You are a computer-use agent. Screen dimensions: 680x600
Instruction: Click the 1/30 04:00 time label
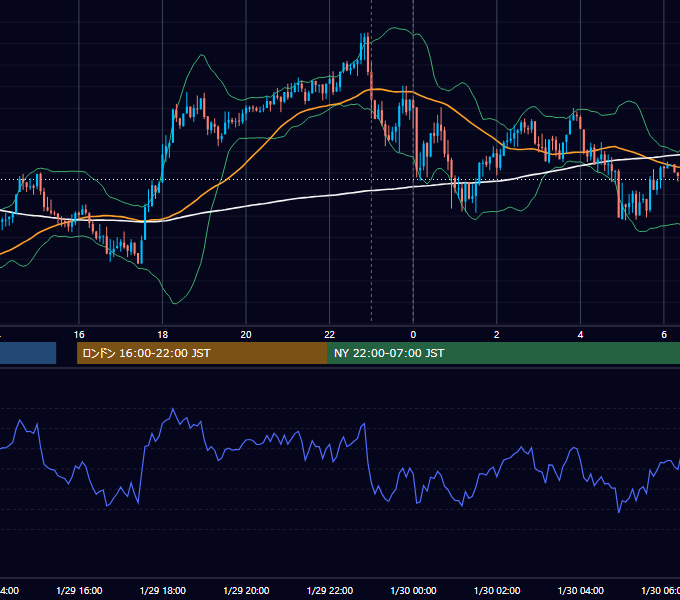click(581, 590)
